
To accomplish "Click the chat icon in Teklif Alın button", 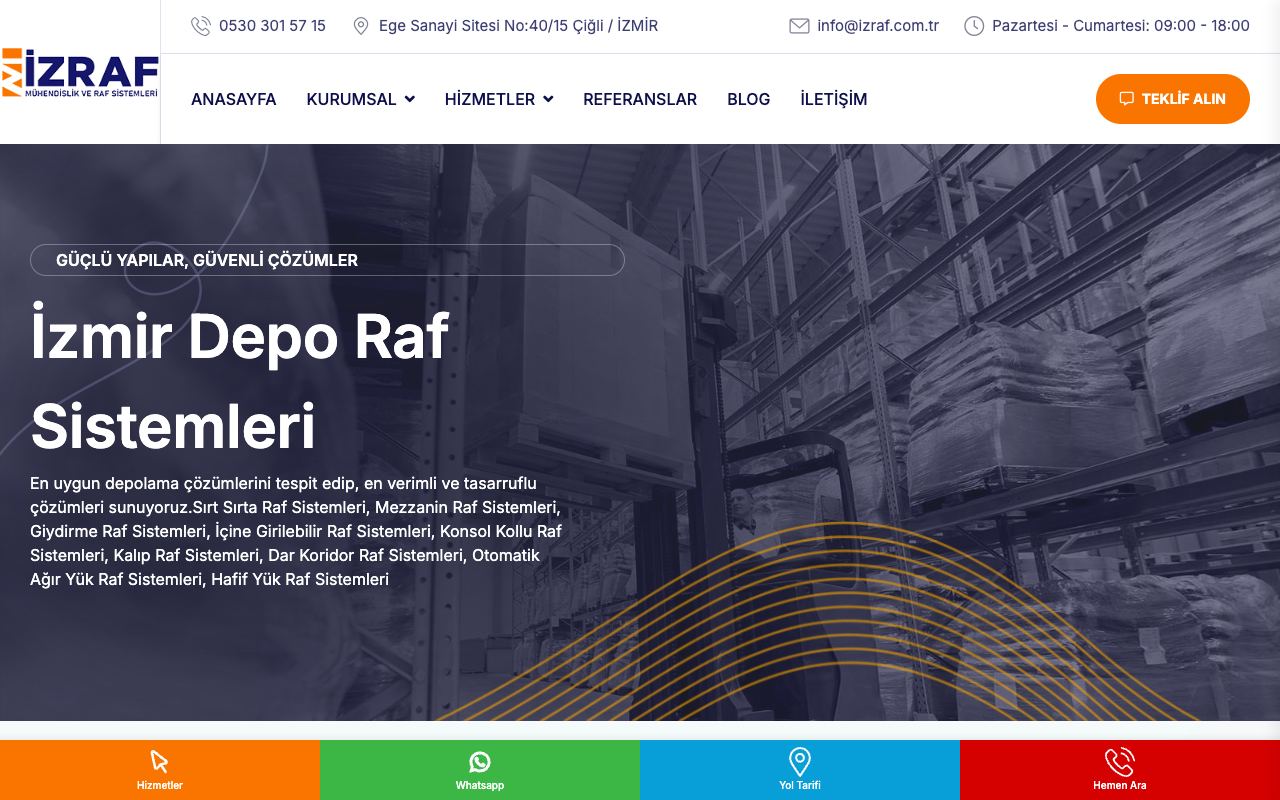I will tap(1126, 99).
